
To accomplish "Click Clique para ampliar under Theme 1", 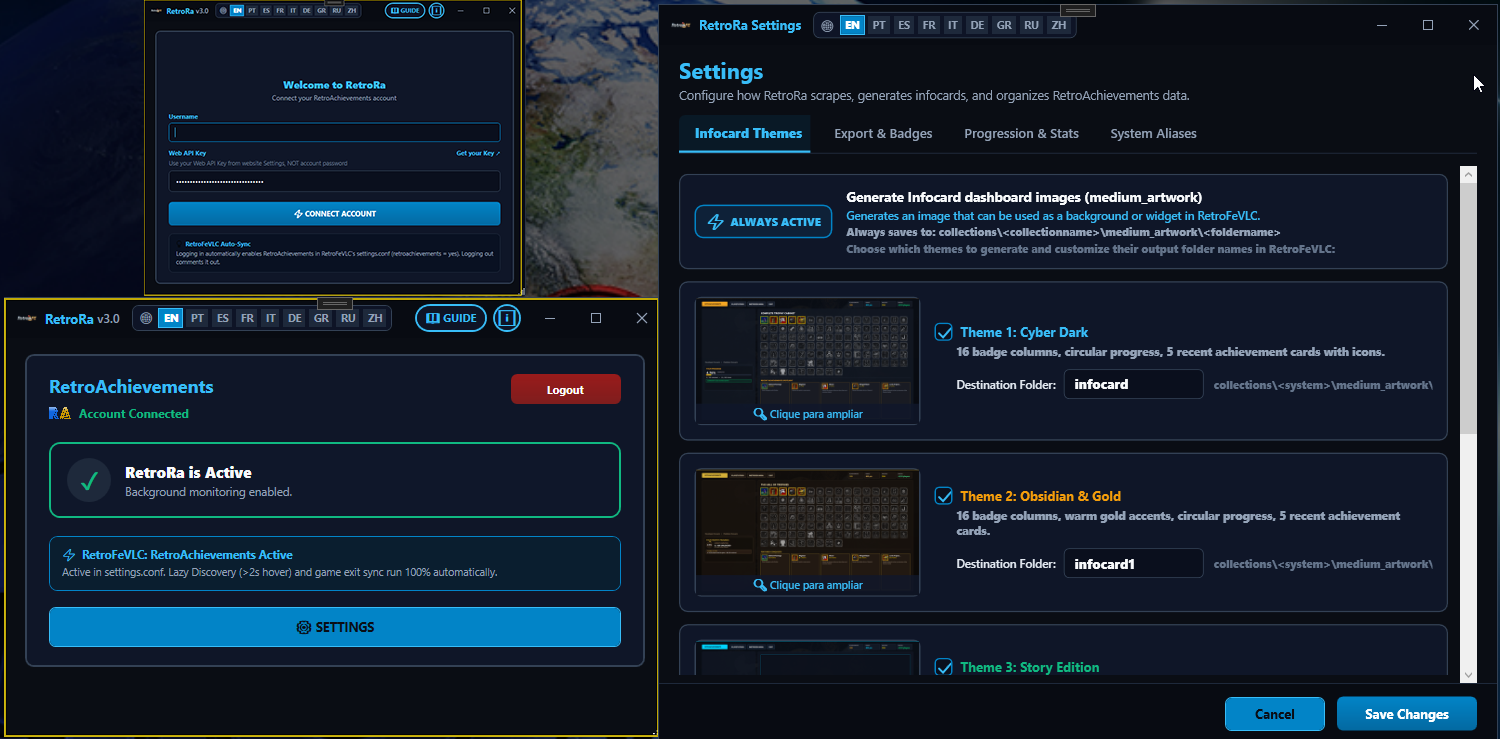I will click(816, 414).
